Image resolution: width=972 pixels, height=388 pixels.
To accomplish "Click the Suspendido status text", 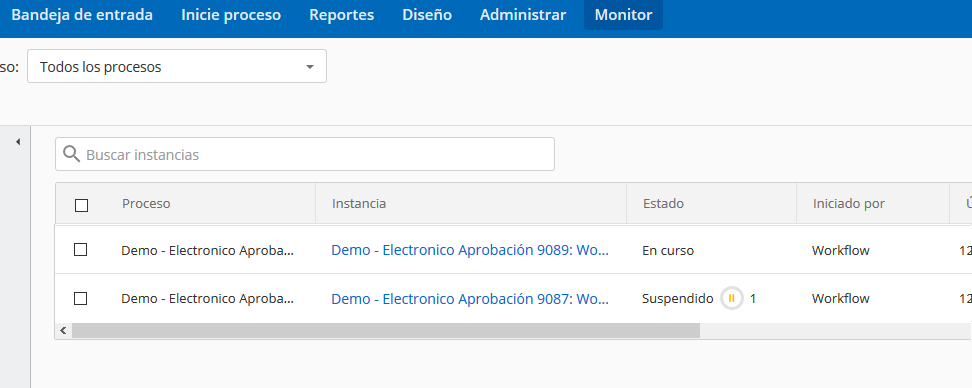I will click(x=678, y=299).
